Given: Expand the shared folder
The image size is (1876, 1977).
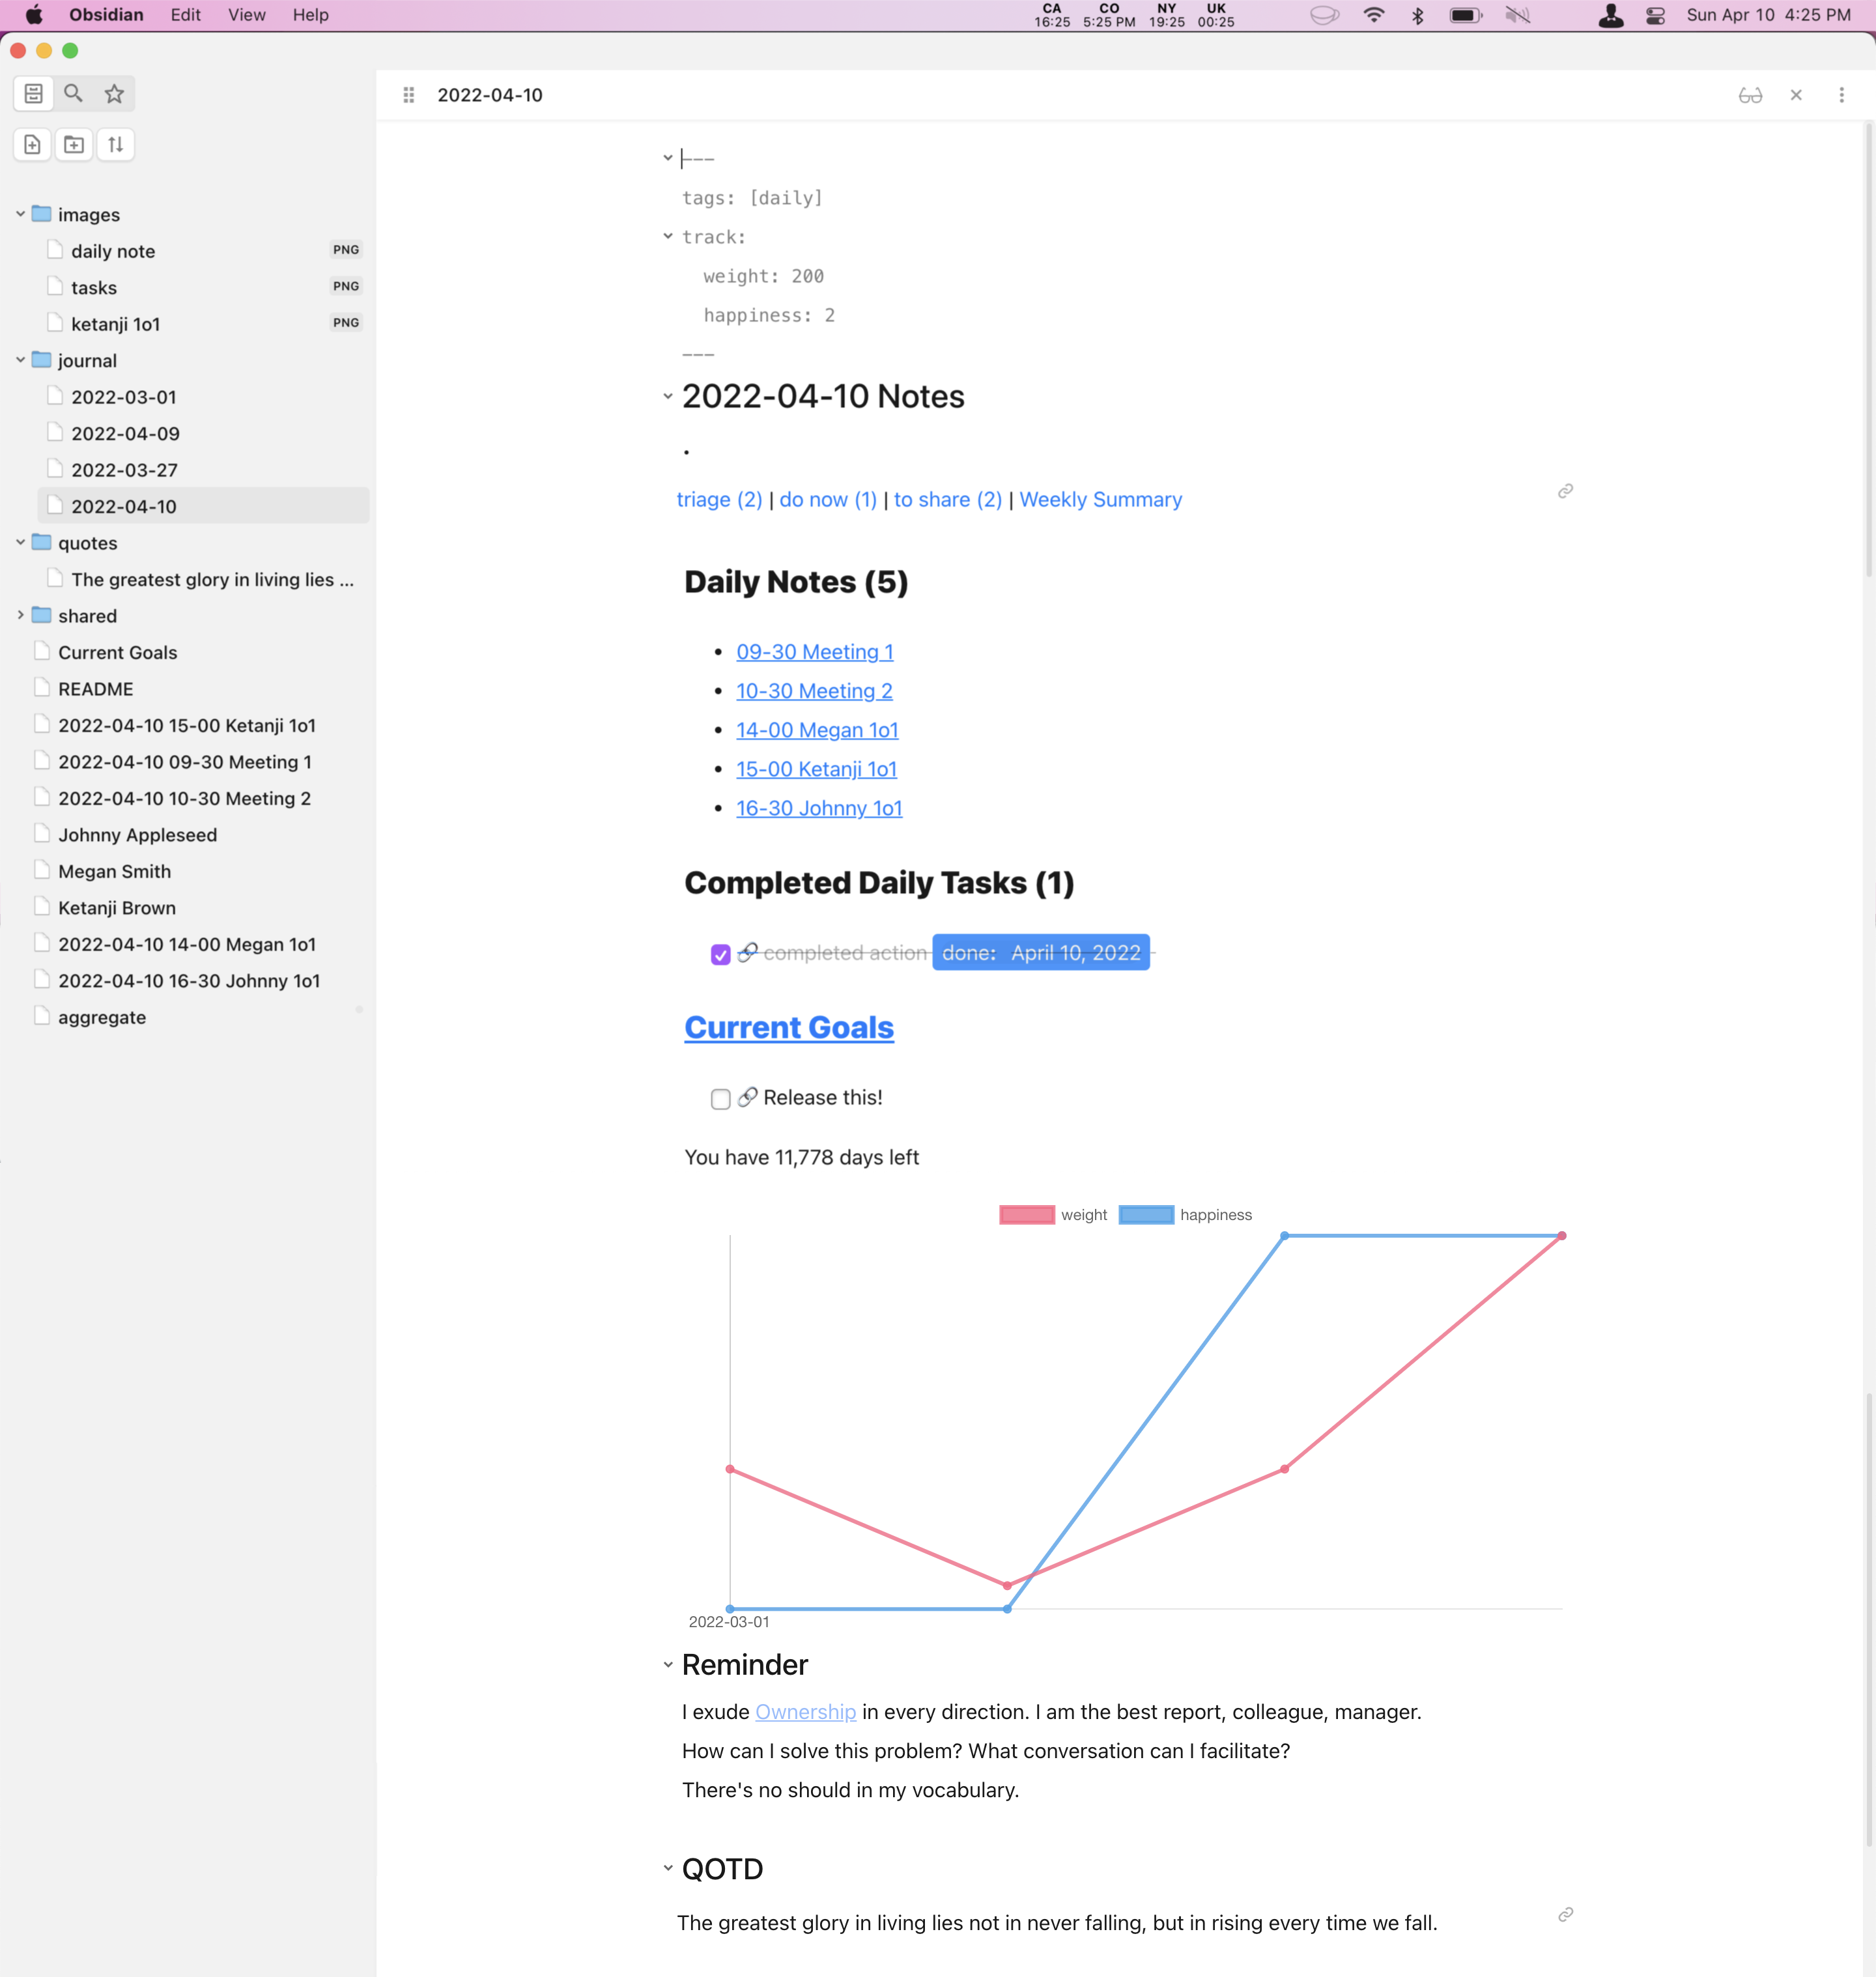Looking at the screenshot, I should tap(20, 616).
